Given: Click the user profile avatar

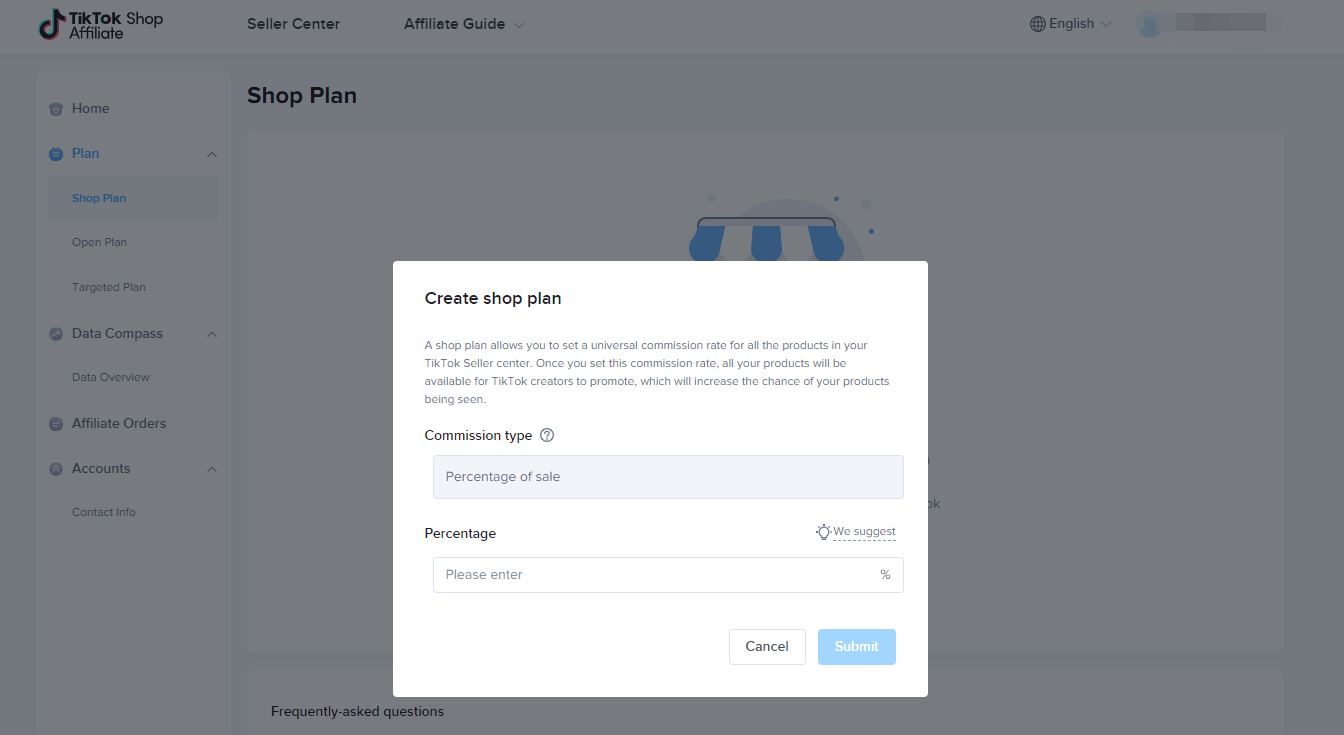Looking at the screenshot, I should tap(1149, 24).
